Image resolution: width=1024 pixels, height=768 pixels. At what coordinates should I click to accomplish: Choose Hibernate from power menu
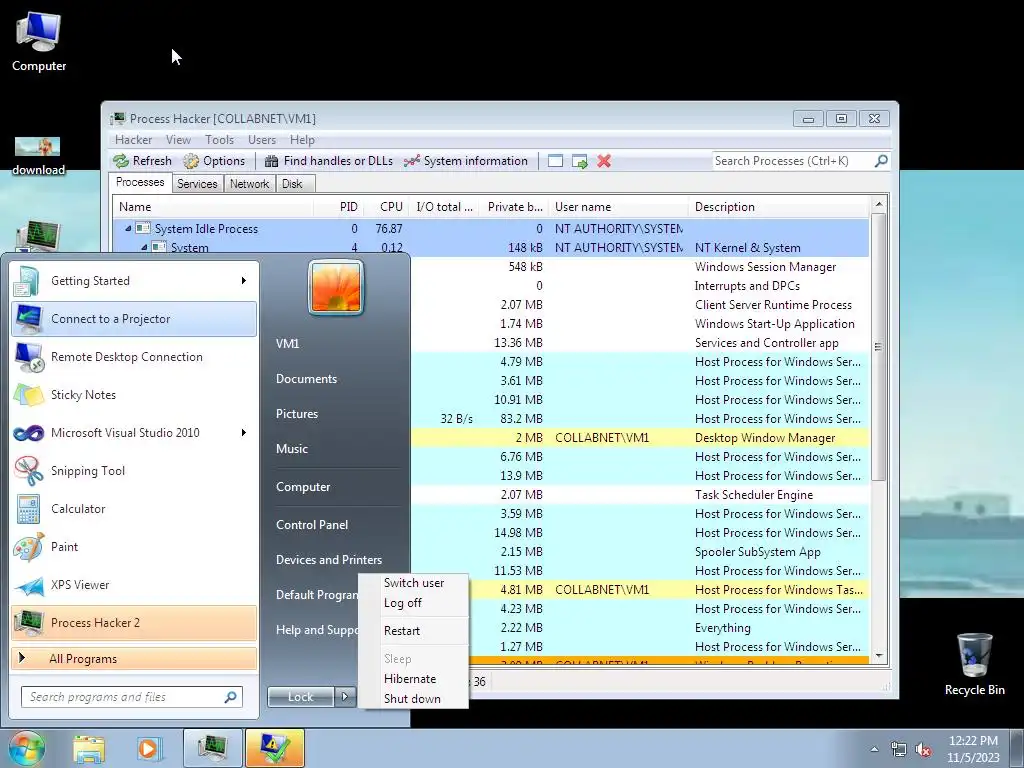413,679
